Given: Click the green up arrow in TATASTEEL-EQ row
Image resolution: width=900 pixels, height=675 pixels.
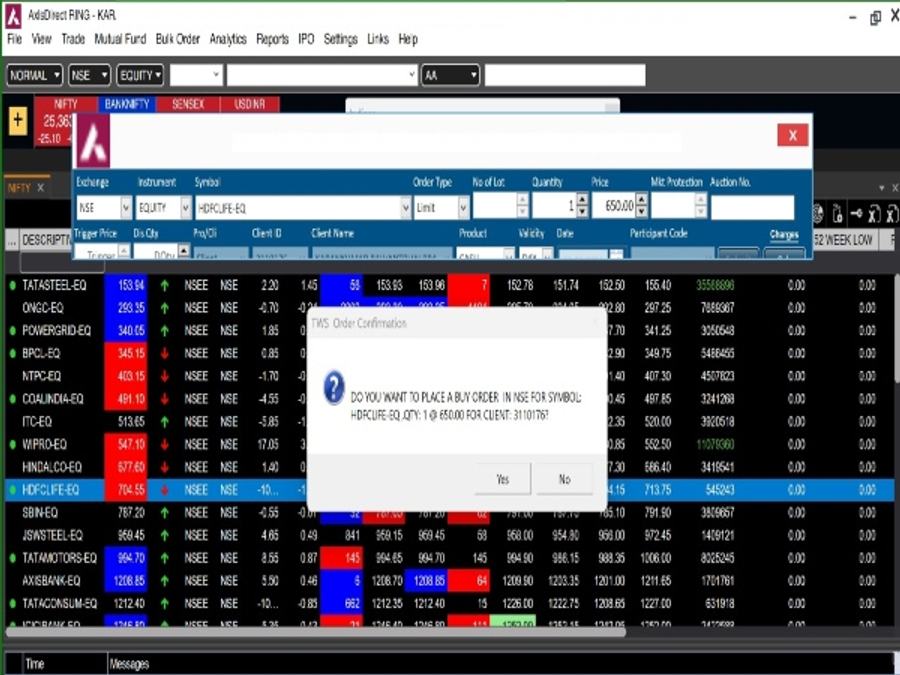Looking at the screenshot, I should coord(165,285).
